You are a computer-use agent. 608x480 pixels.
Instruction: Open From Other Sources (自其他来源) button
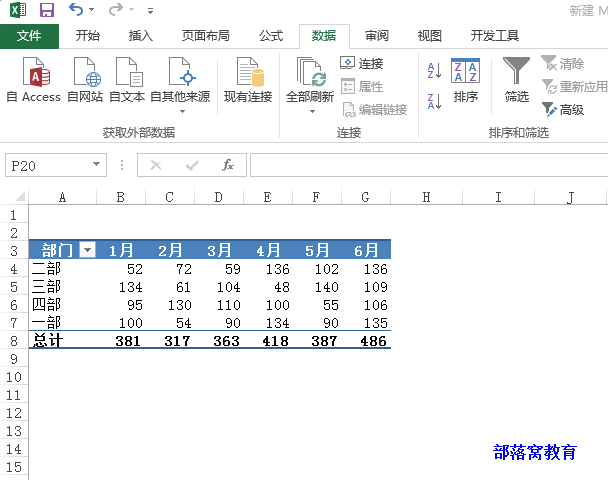pos(180,85)
